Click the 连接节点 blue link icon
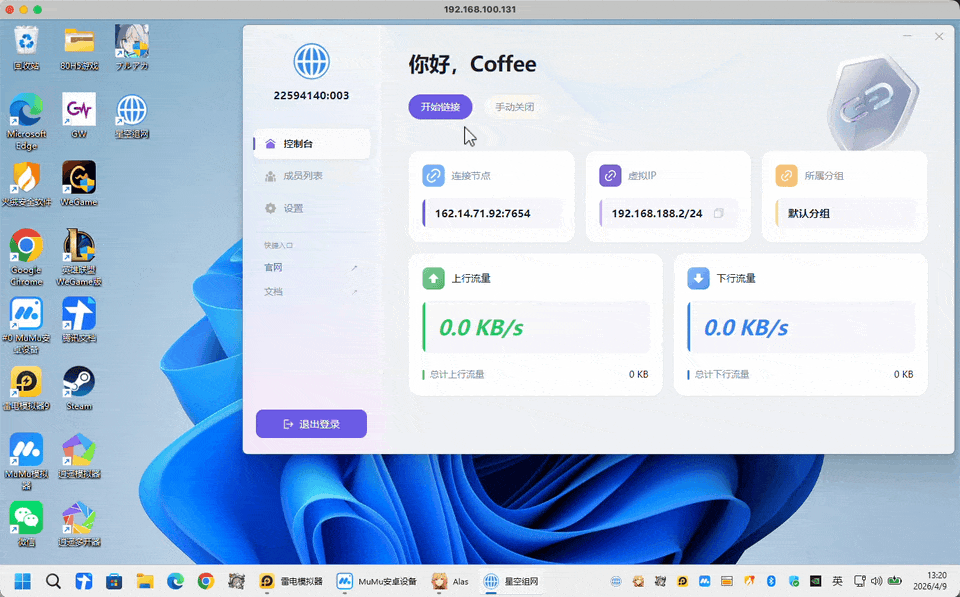960x597 pixels. tap(433, 176)
